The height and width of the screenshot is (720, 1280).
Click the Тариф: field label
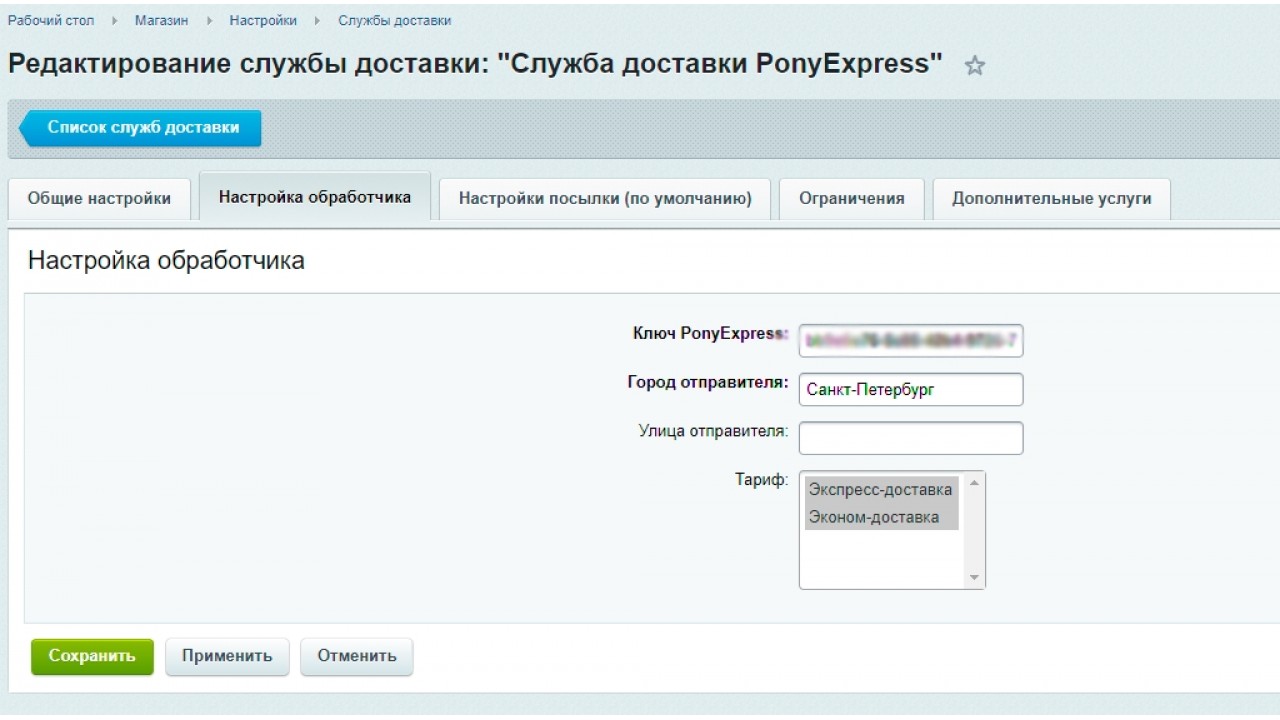click(761, 480)
